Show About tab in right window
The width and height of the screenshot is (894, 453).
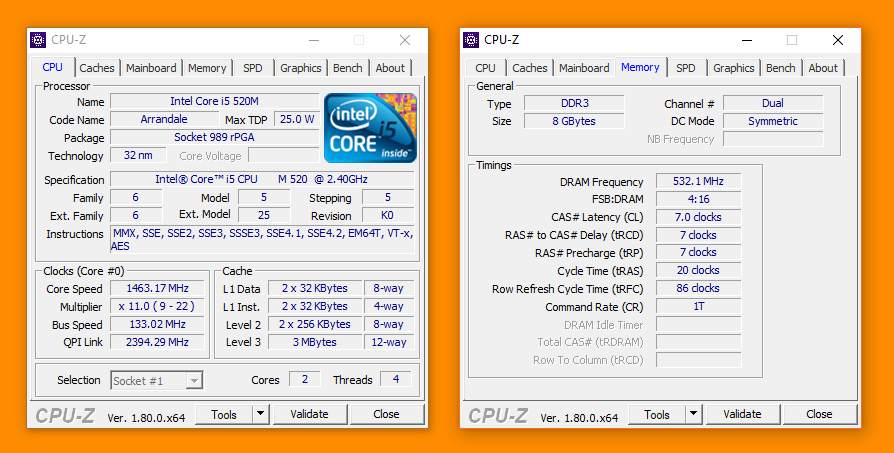coord(823,68)
